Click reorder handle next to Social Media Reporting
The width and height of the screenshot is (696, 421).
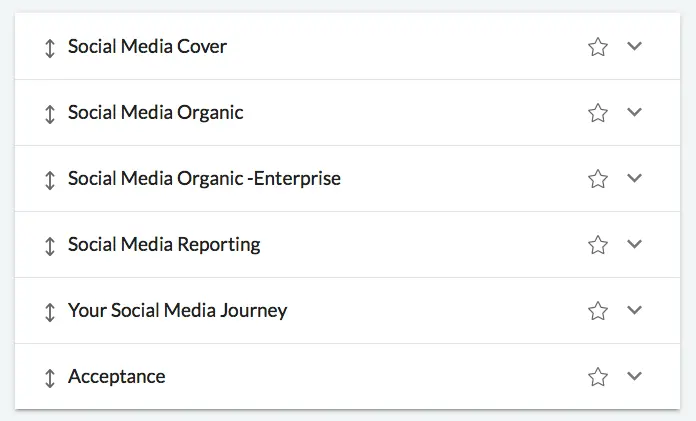point(49,245)
